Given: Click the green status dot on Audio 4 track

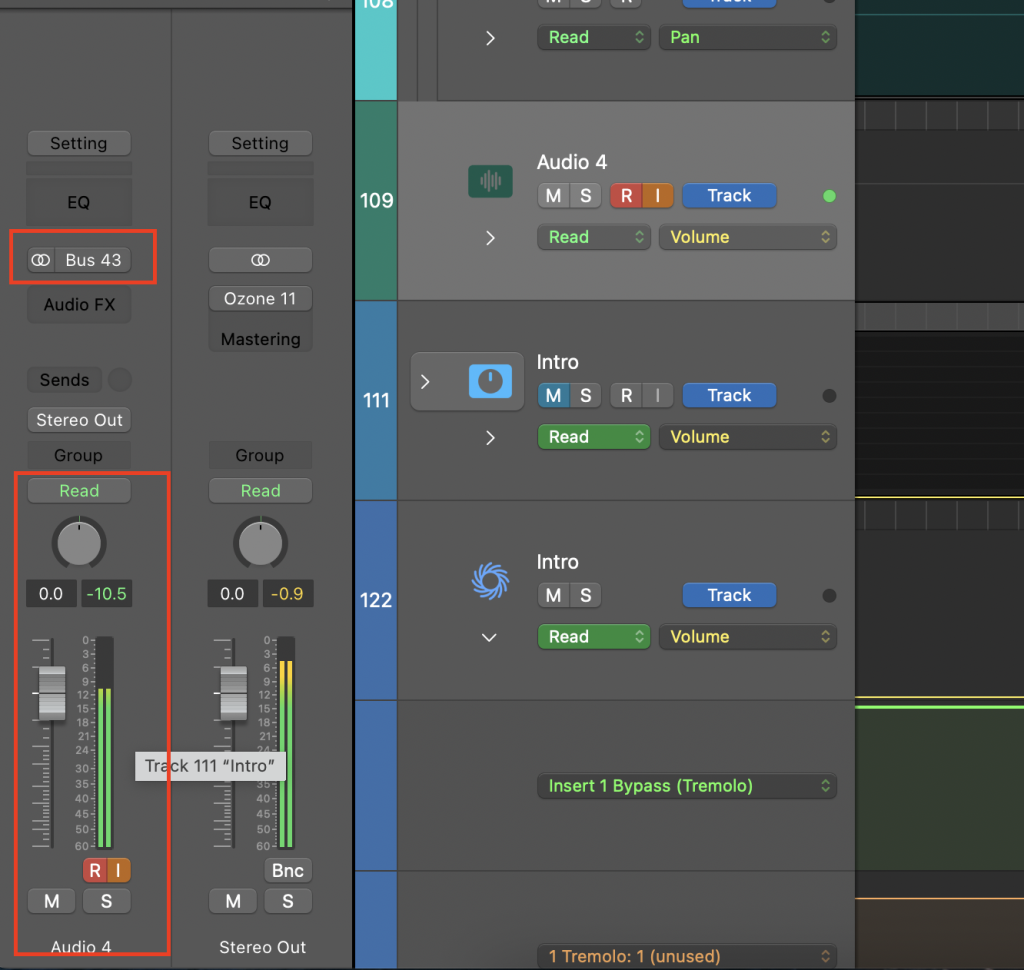Looking at the screenshot, I should [x=829, y=196].
